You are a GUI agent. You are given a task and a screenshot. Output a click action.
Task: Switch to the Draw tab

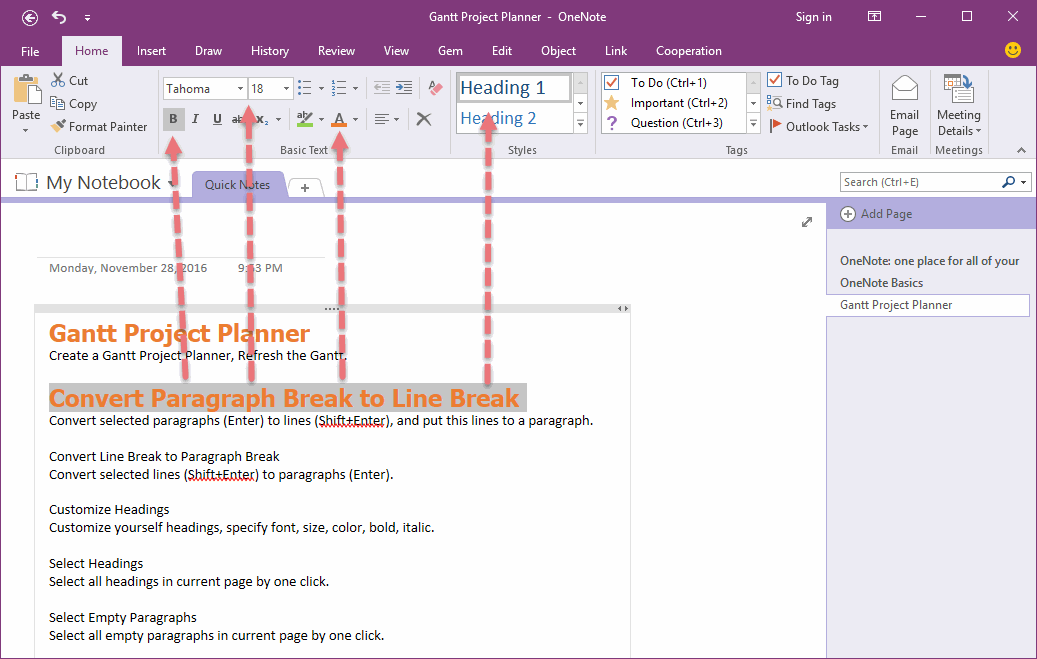[x=208, y=51]
